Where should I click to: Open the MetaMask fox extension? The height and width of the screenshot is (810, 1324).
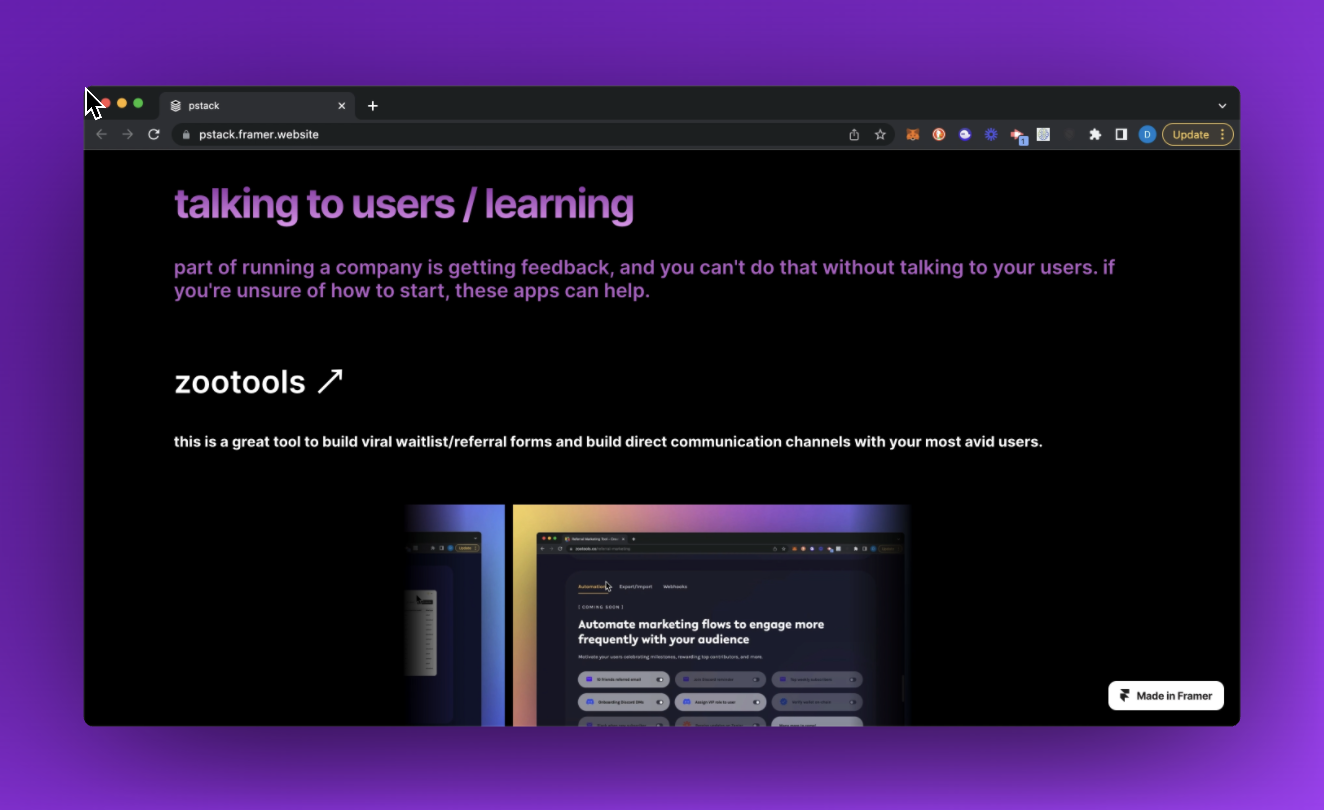click(x=913, y=134)
